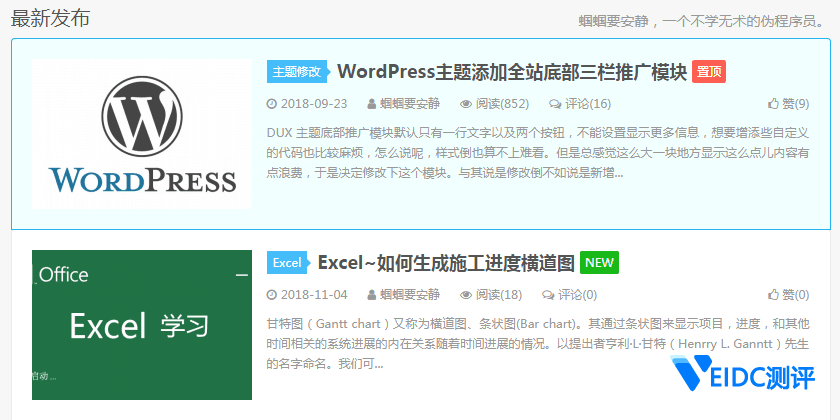The image size is (840, 420).
Task: Click the green NEW badge
Action: [599, 262]
